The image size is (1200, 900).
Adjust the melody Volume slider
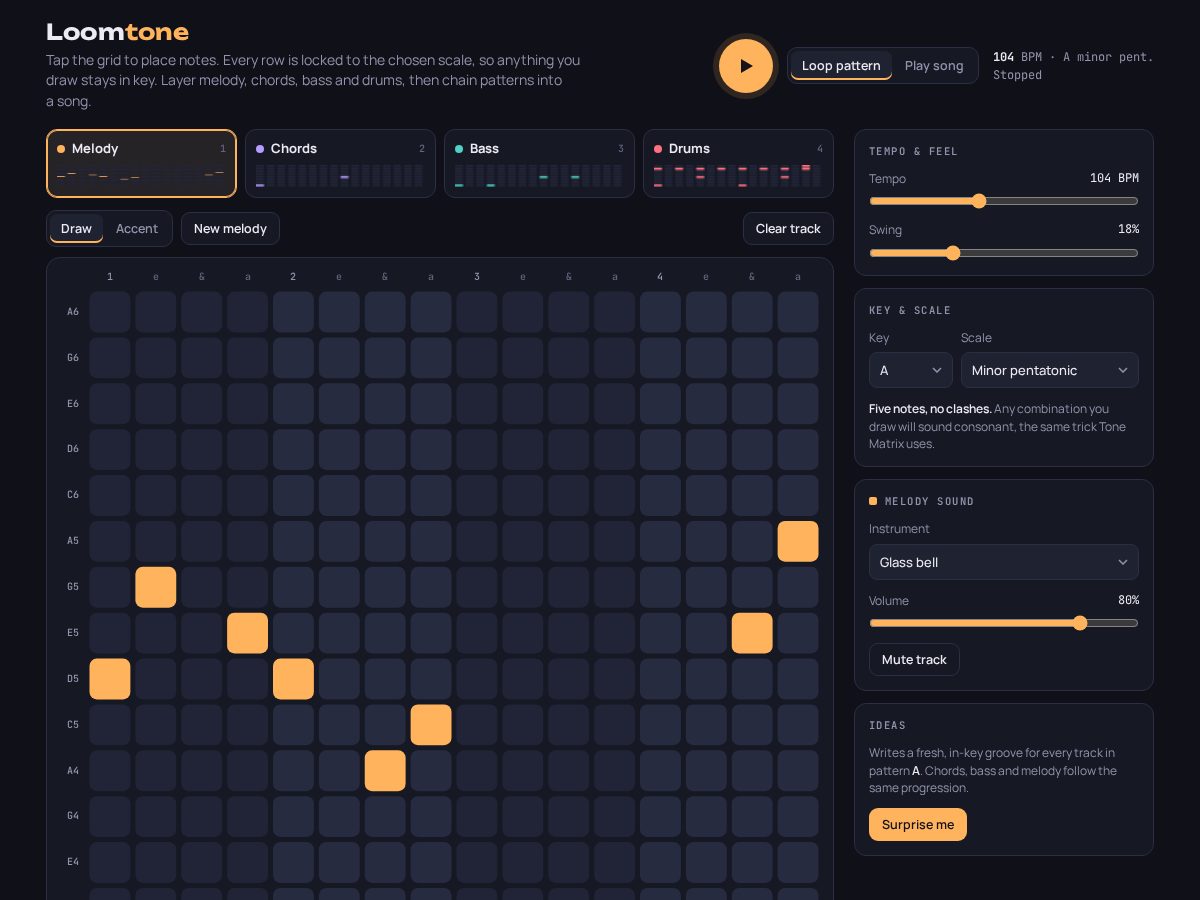pos(1004,623)
